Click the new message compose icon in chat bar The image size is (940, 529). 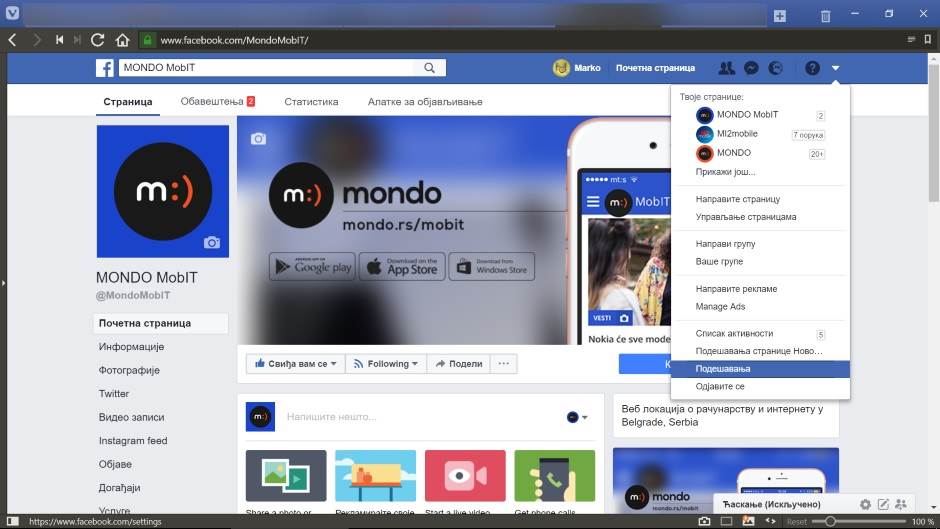coord(883,504)
